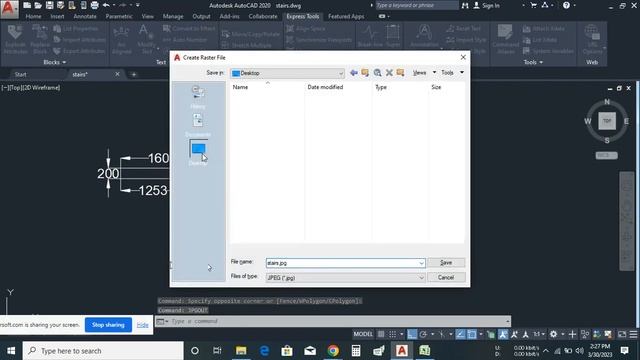The width and height of the screenshot is (640, 360).
Task: Sort file list by Date modified header
Action: coord(325,87)
